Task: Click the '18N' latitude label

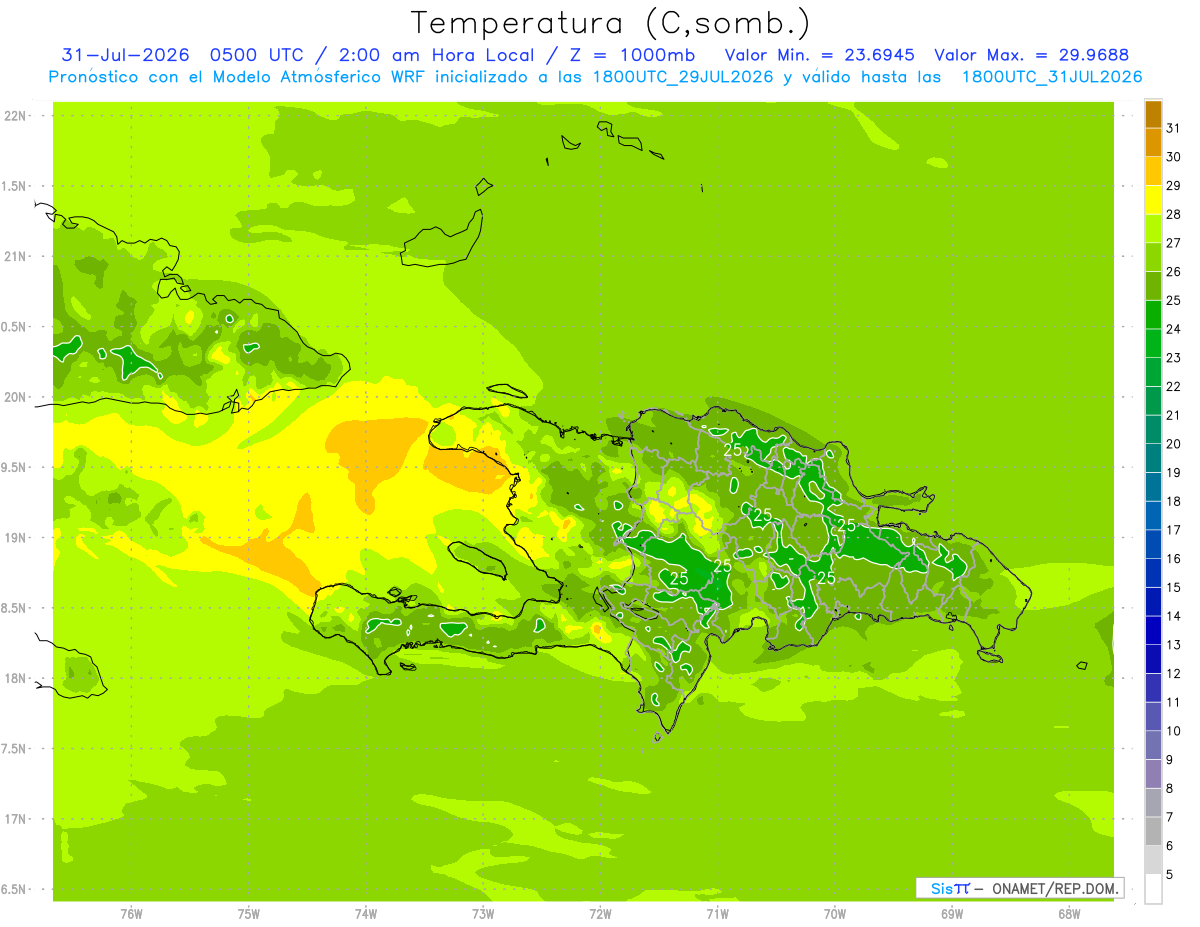Action: point(16,679)
